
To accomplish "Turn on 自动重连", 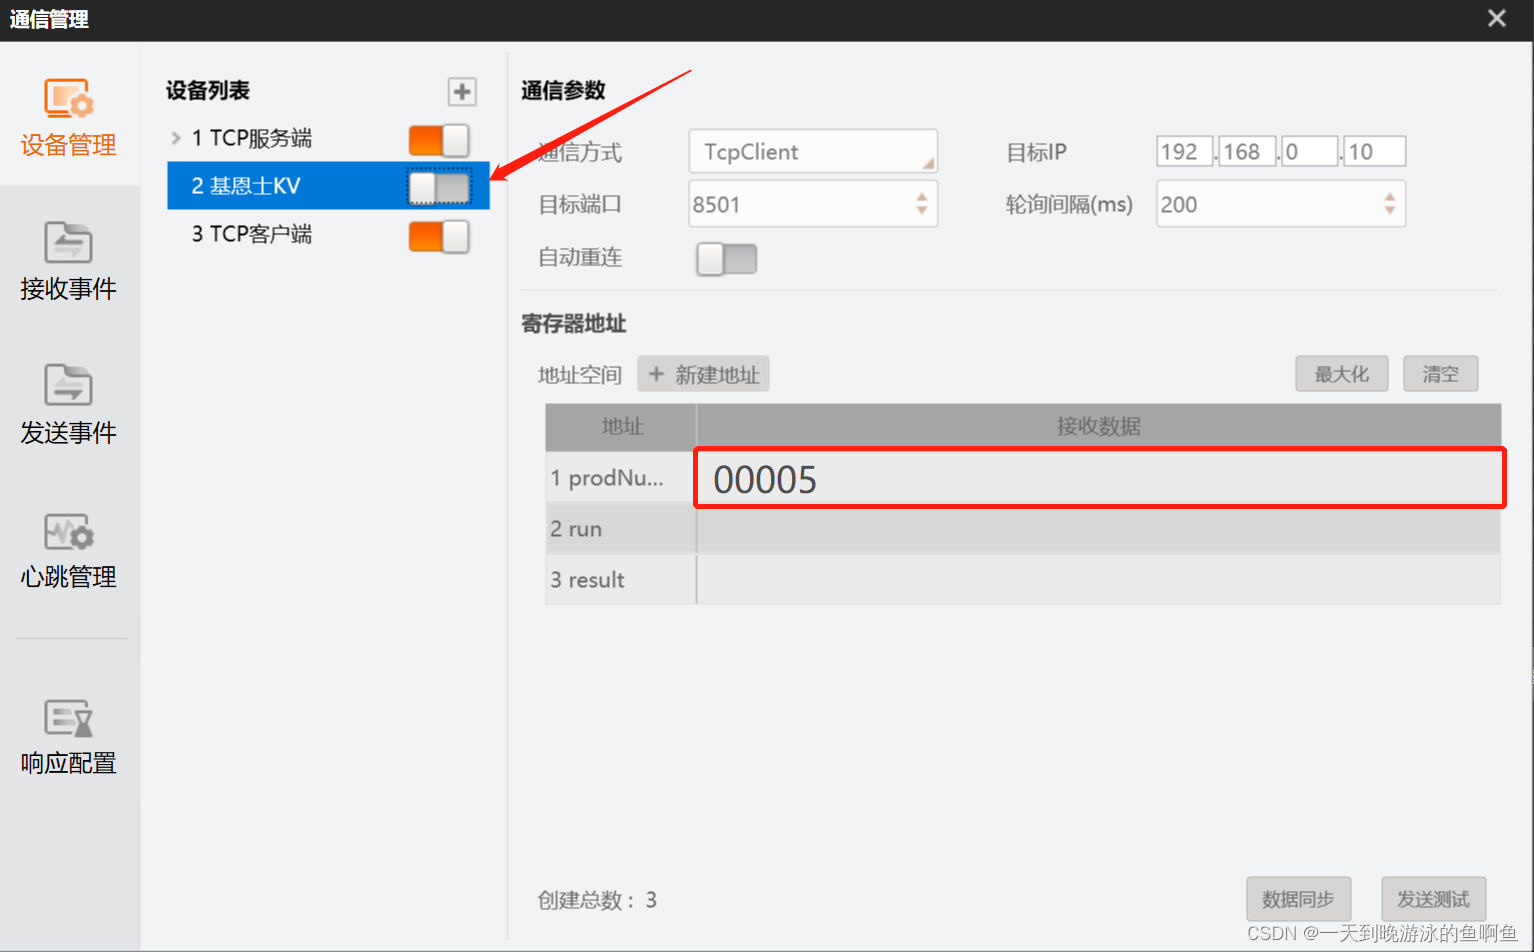I will pyautogui.click(x=726, y=258).
